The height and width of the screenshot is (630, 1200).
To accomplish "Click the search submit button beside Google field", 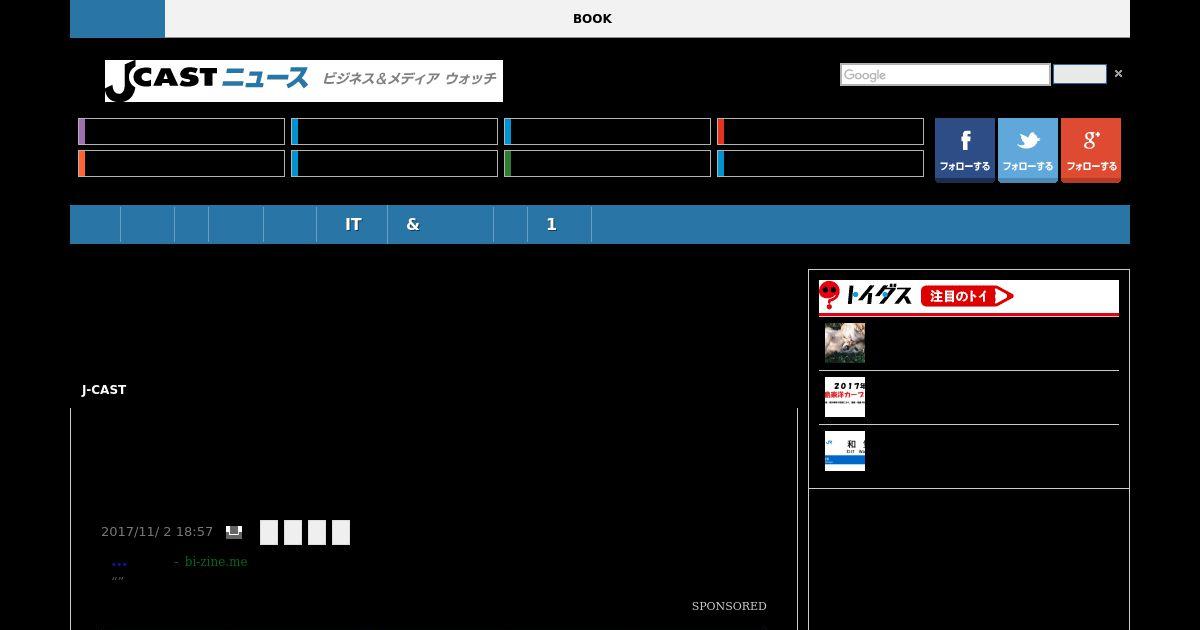I will (x=1080, y=75).
